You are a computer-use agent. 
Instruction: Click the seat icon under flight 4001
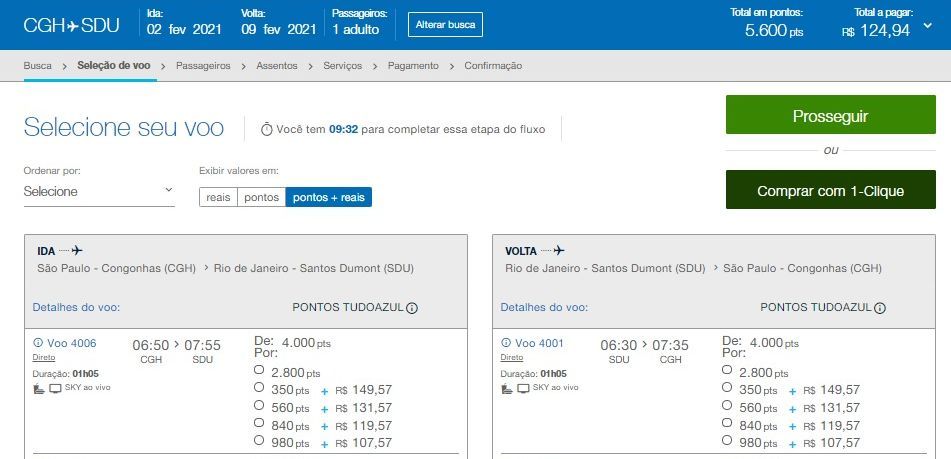coord(507,388)
